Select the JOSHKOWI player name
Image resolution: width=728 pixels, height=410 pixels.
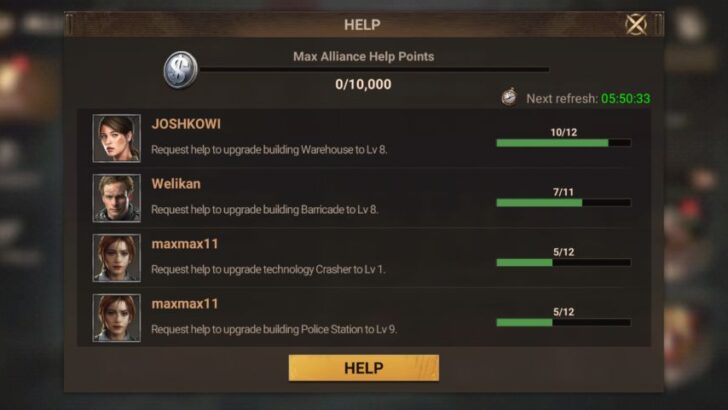point(186,124)
